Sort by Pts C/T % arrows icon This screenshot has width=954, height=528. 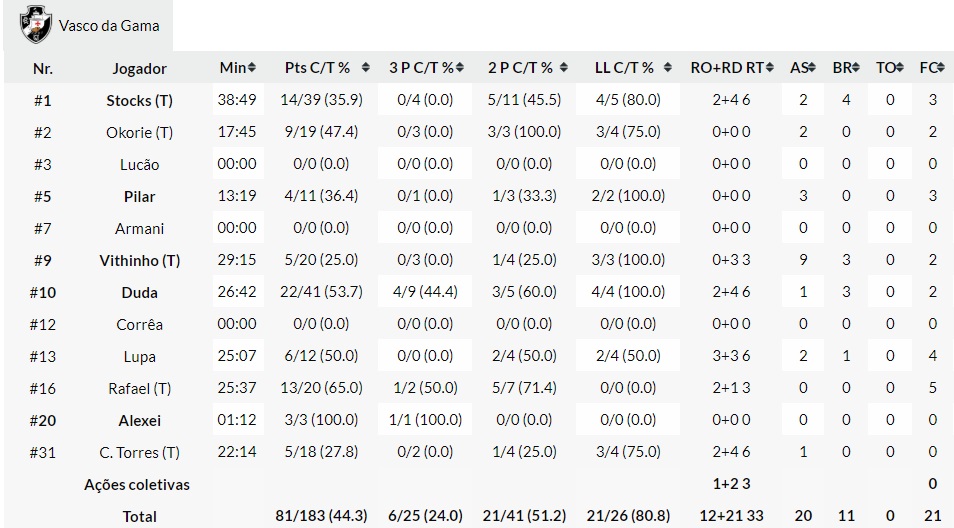coord(366,68)
